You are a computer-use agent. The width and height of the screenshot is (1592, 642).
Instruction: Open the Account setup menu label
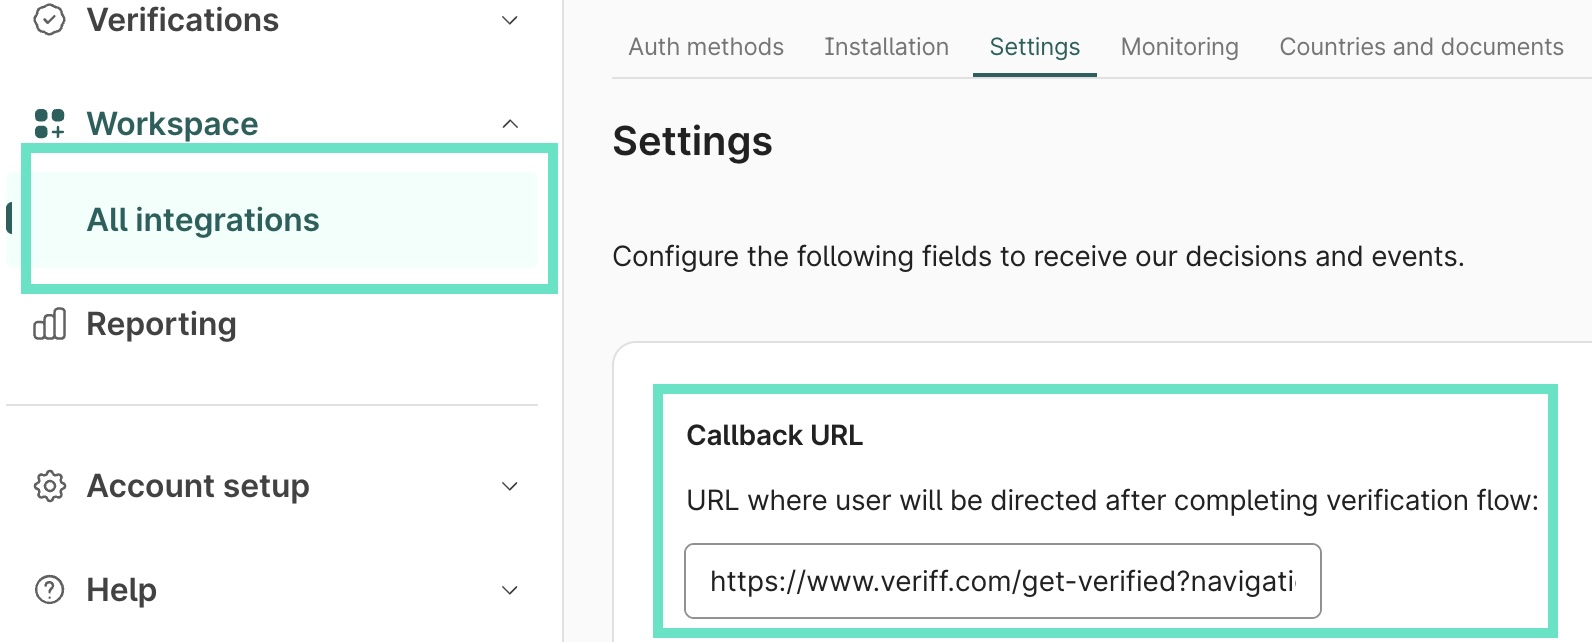point(198,486)
